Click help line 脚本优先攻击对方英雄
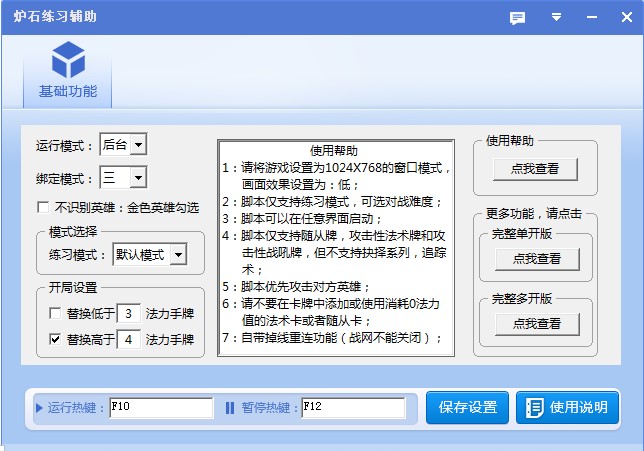This screenshot has height=451, width=644. [296, 287]
